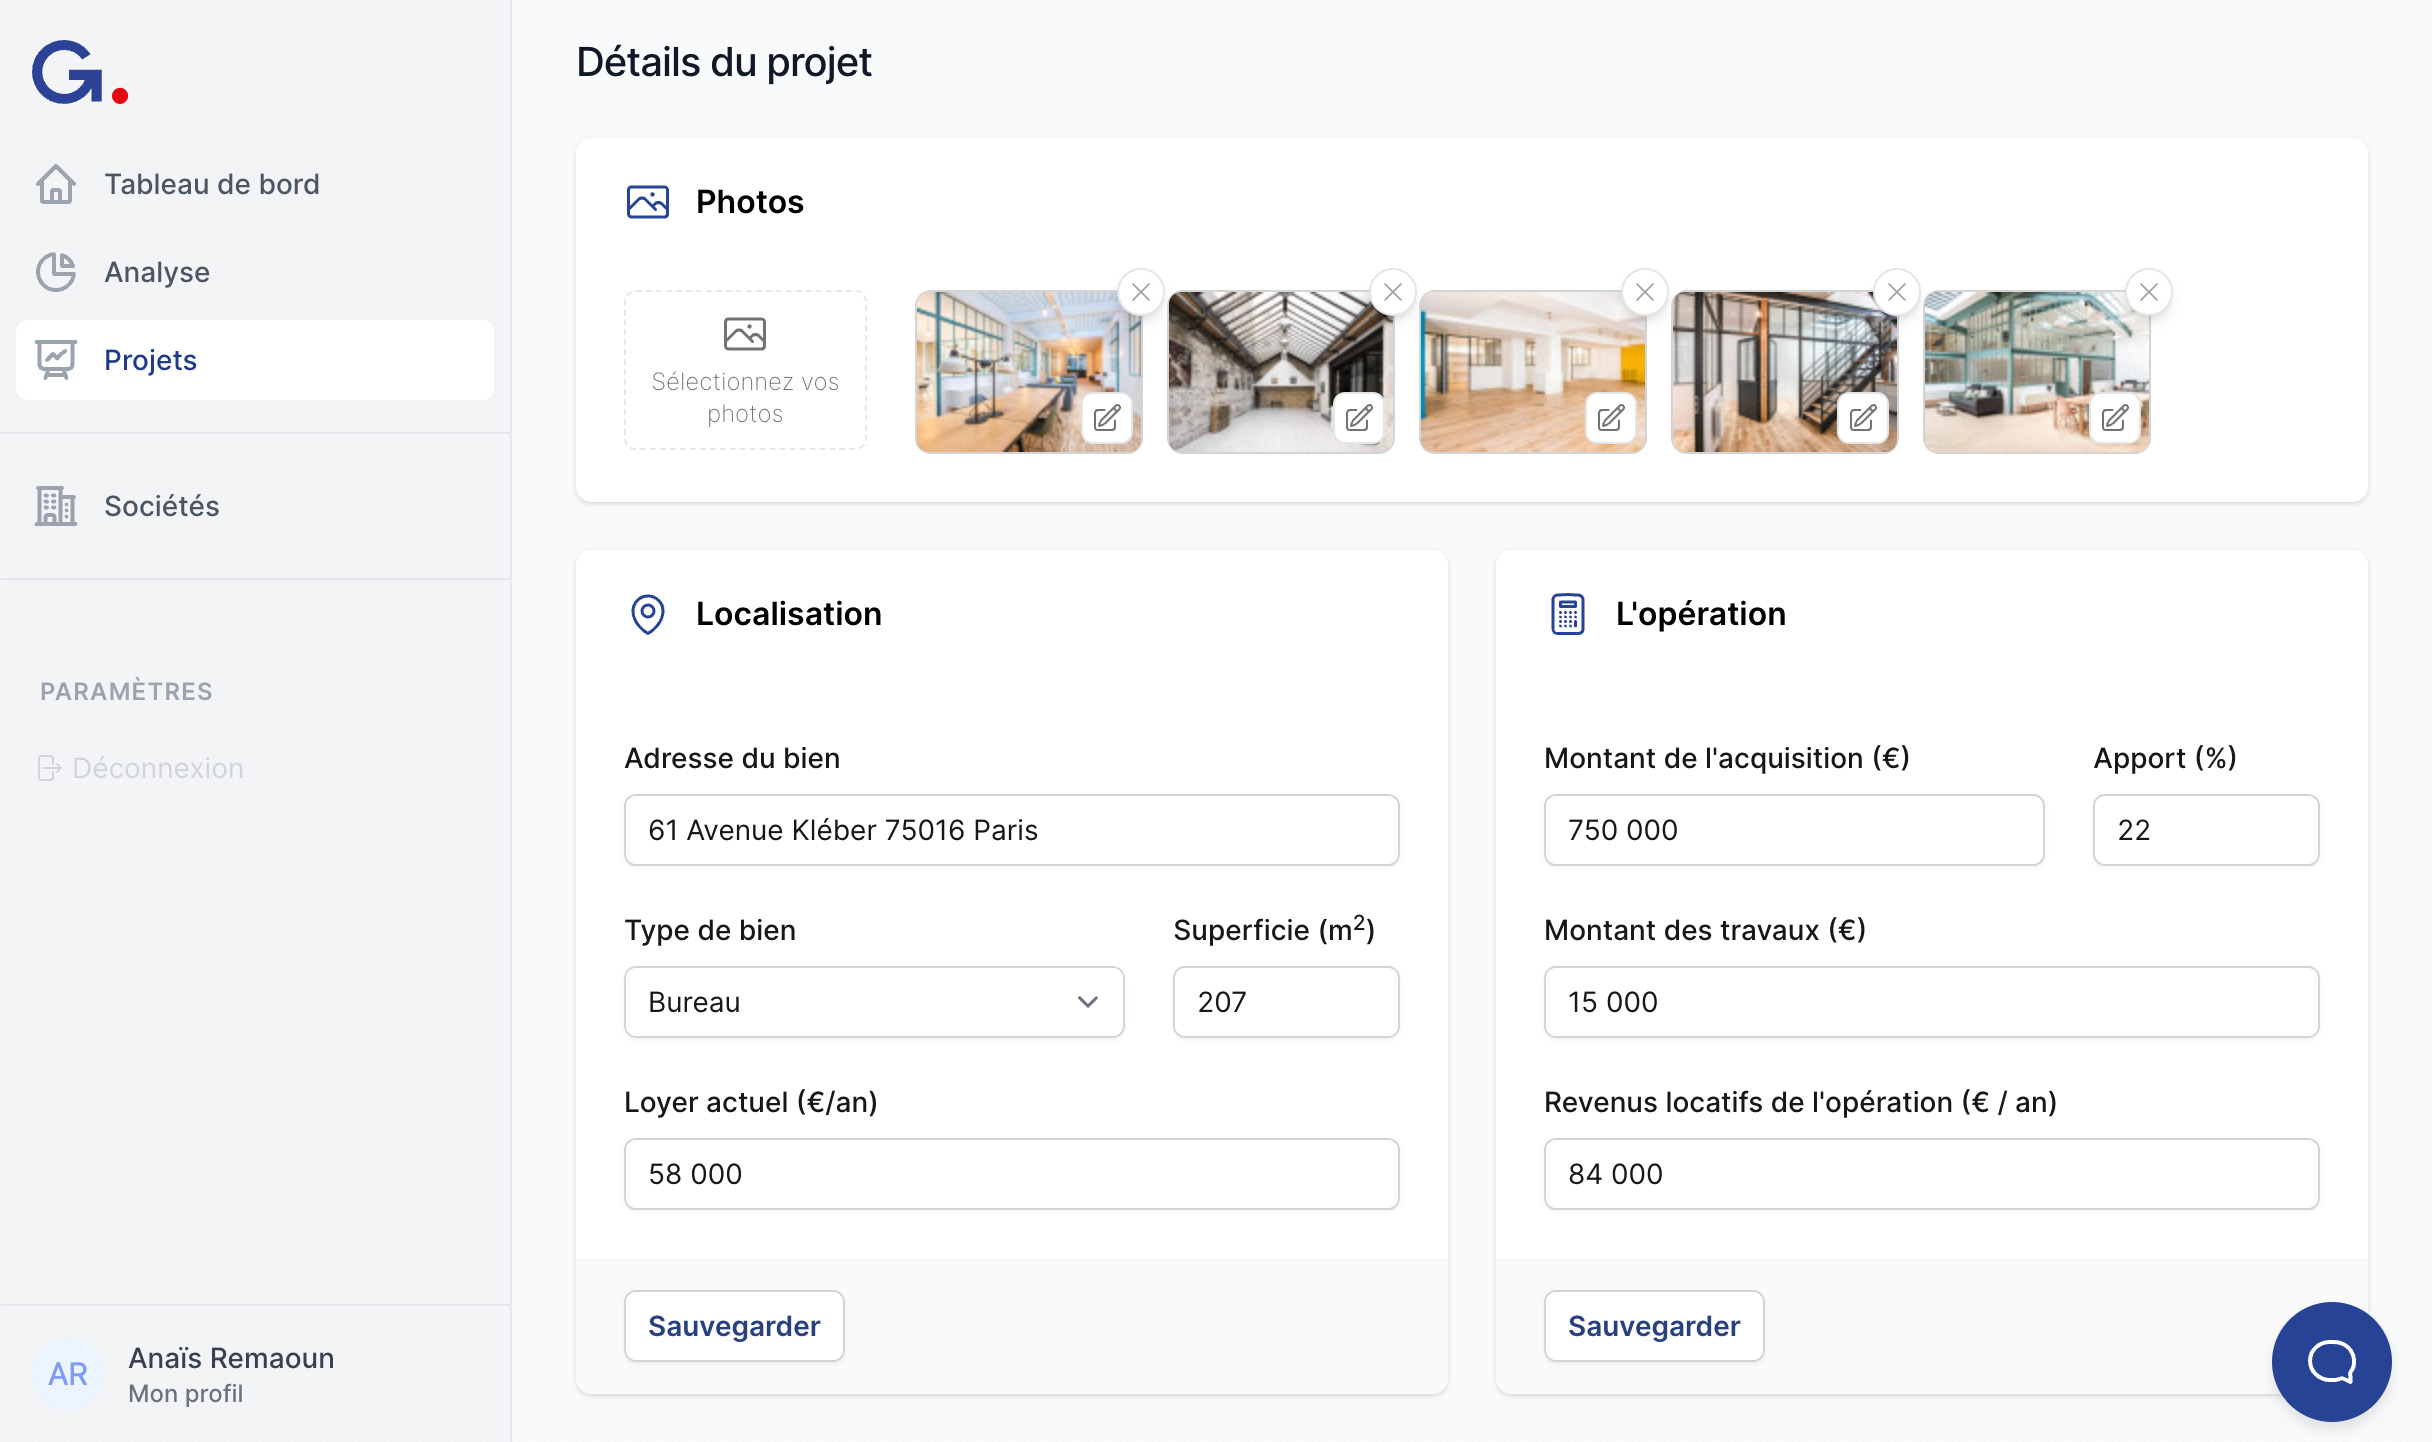Open Mon profil link

[185, 1393]
